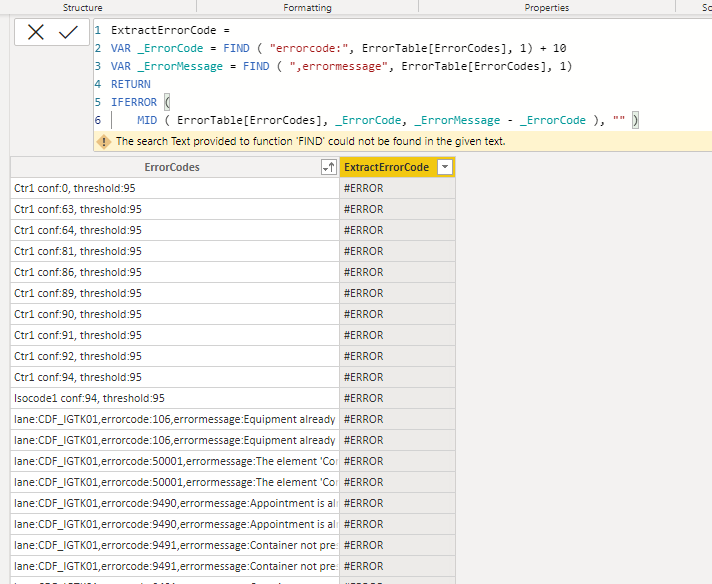Open the Formatting ribbon group label

[307, 8]
